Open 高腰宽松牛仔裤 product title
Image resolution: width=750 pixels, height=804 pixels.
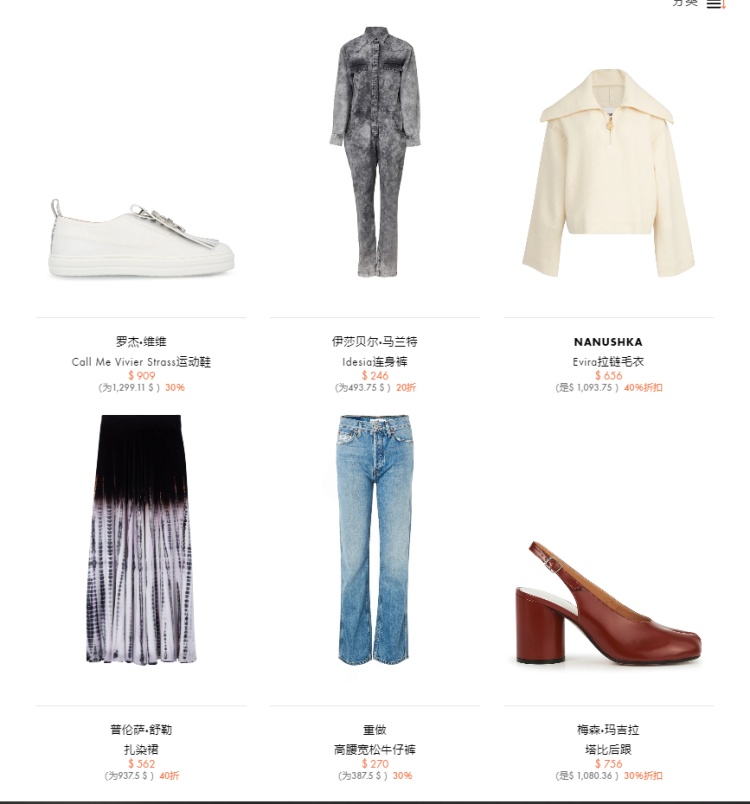click(x=375, y=750)
